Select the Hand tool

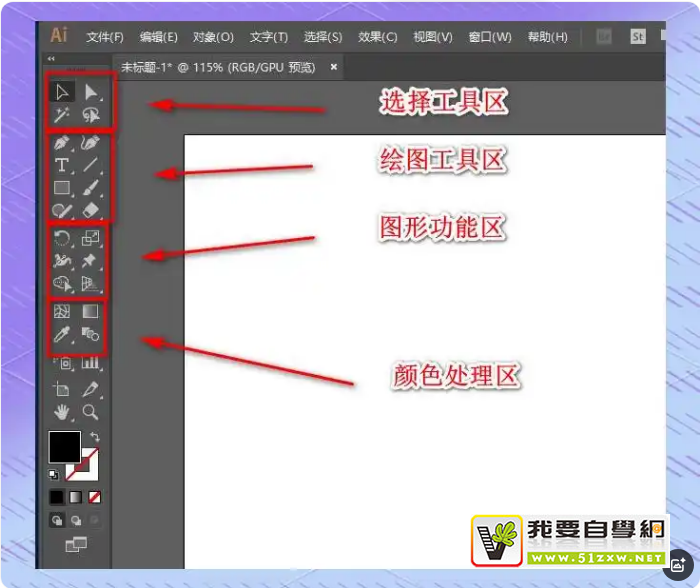tap(62, 412)
